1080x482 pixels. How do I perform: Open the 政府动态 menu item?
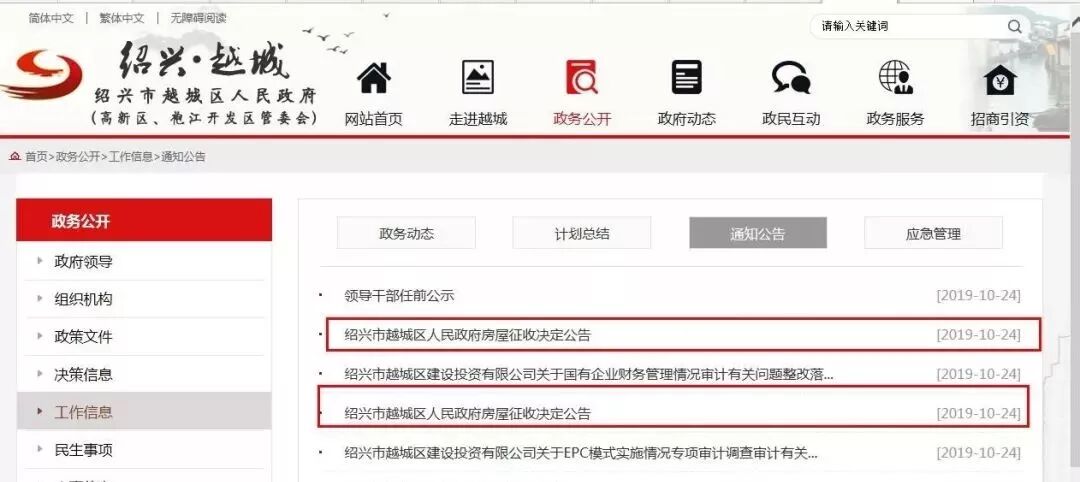[x=687, y=118]
